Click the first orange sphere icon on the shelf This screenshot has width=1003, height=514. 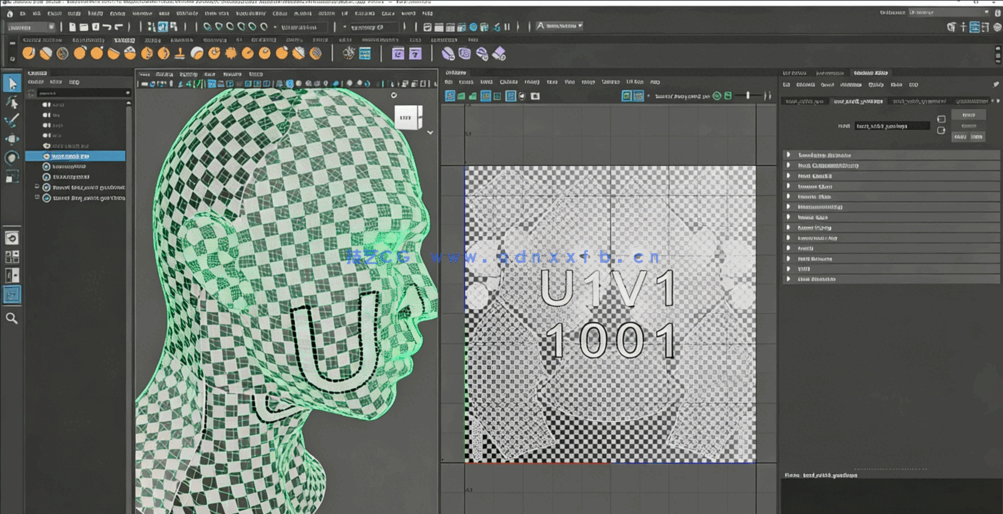point(29,53)
